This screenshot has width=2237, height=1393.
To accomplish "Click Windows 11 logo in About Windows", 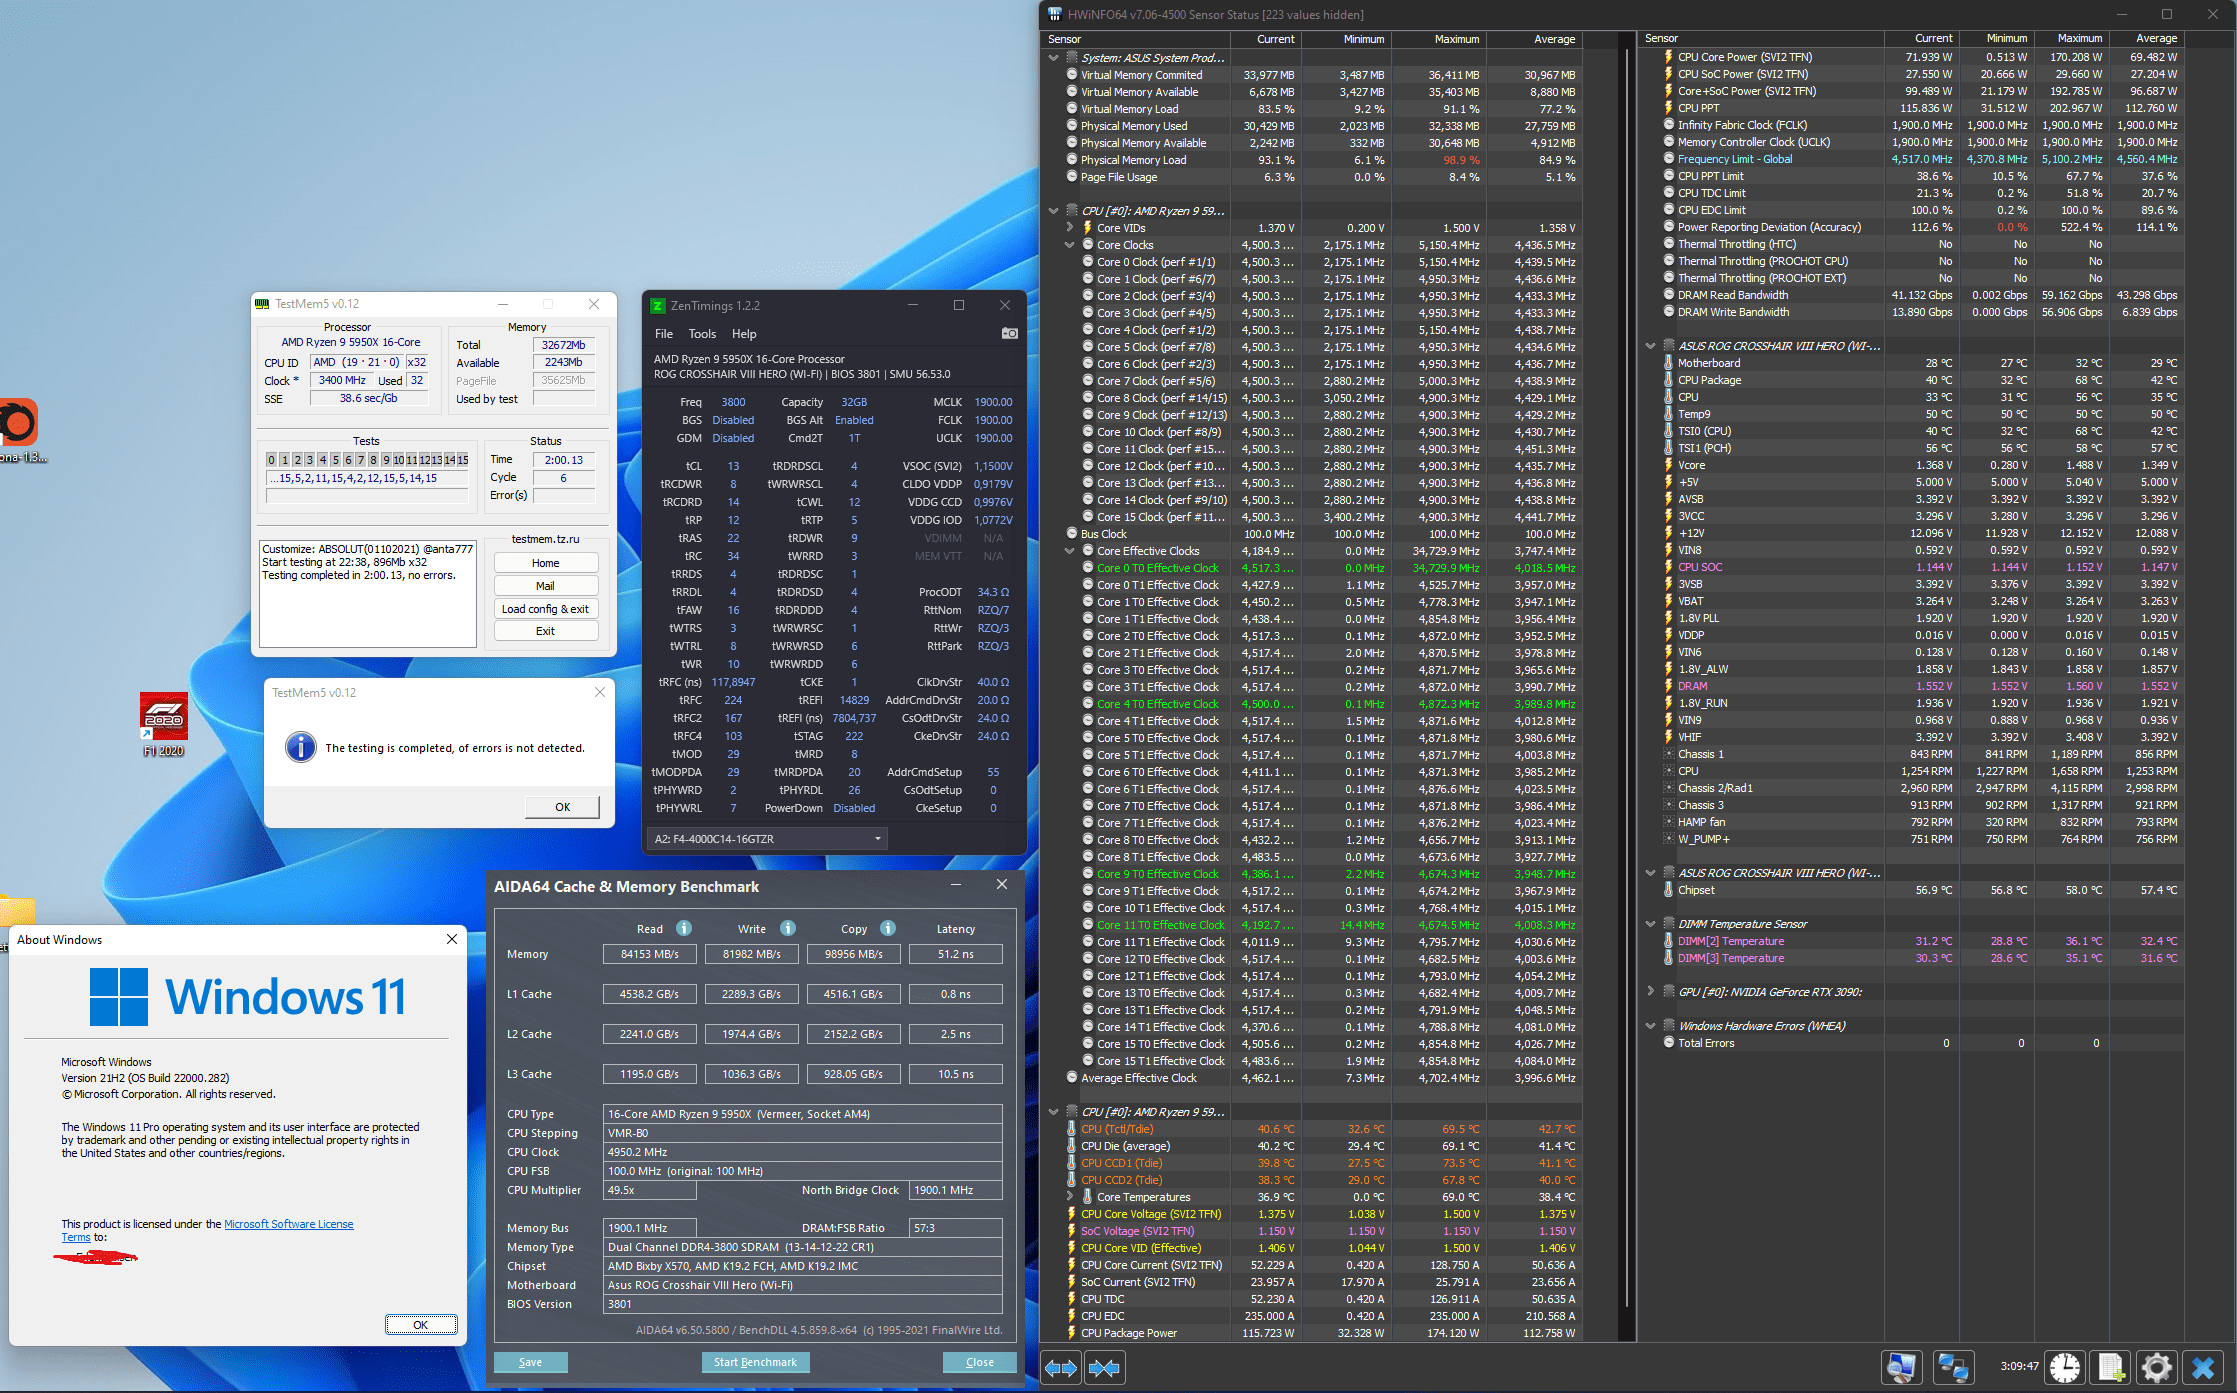I will pyautogui.click(x=118, y=996).
